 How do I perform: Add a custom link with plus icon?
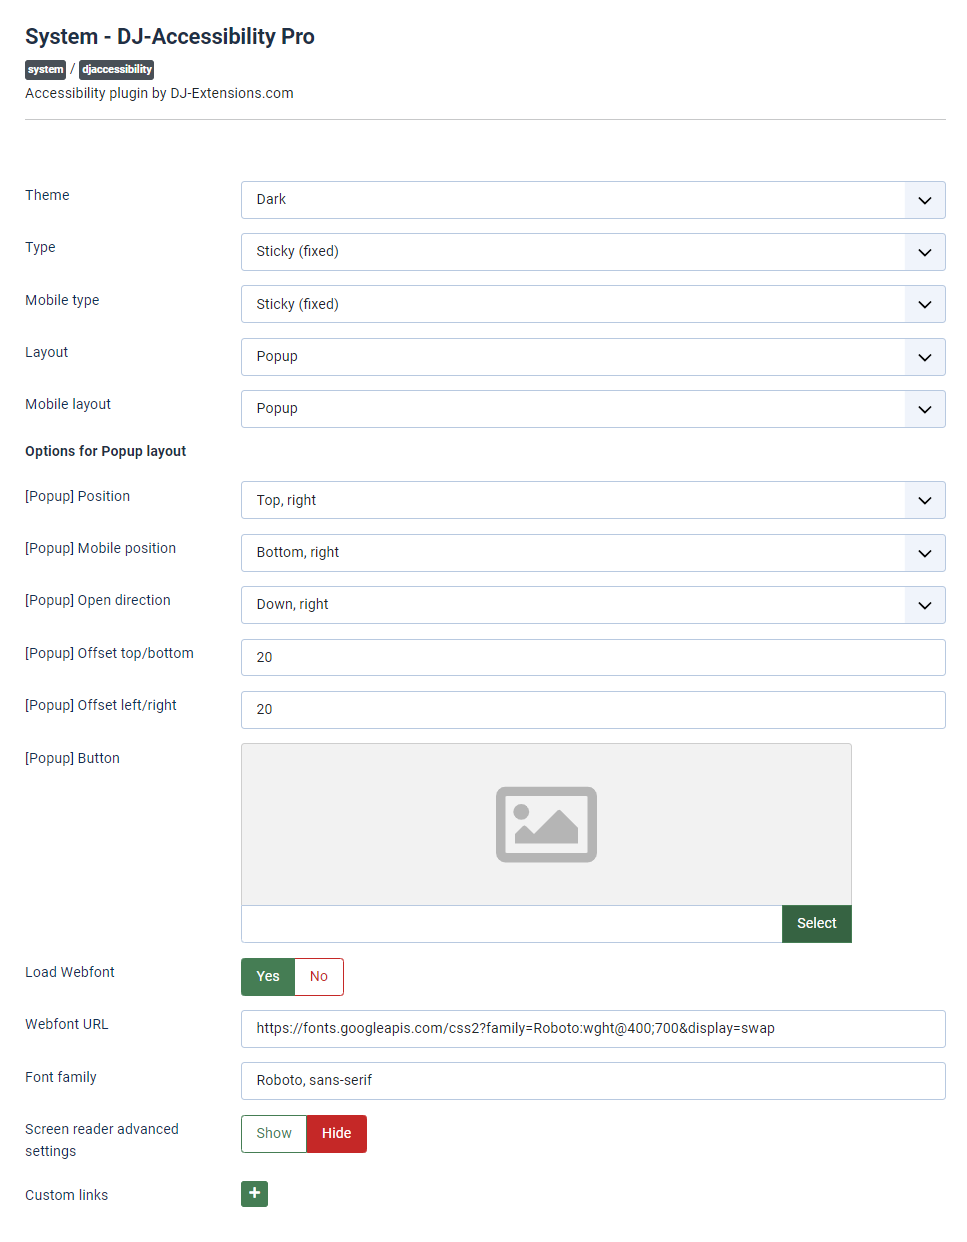pos(254,1194)
